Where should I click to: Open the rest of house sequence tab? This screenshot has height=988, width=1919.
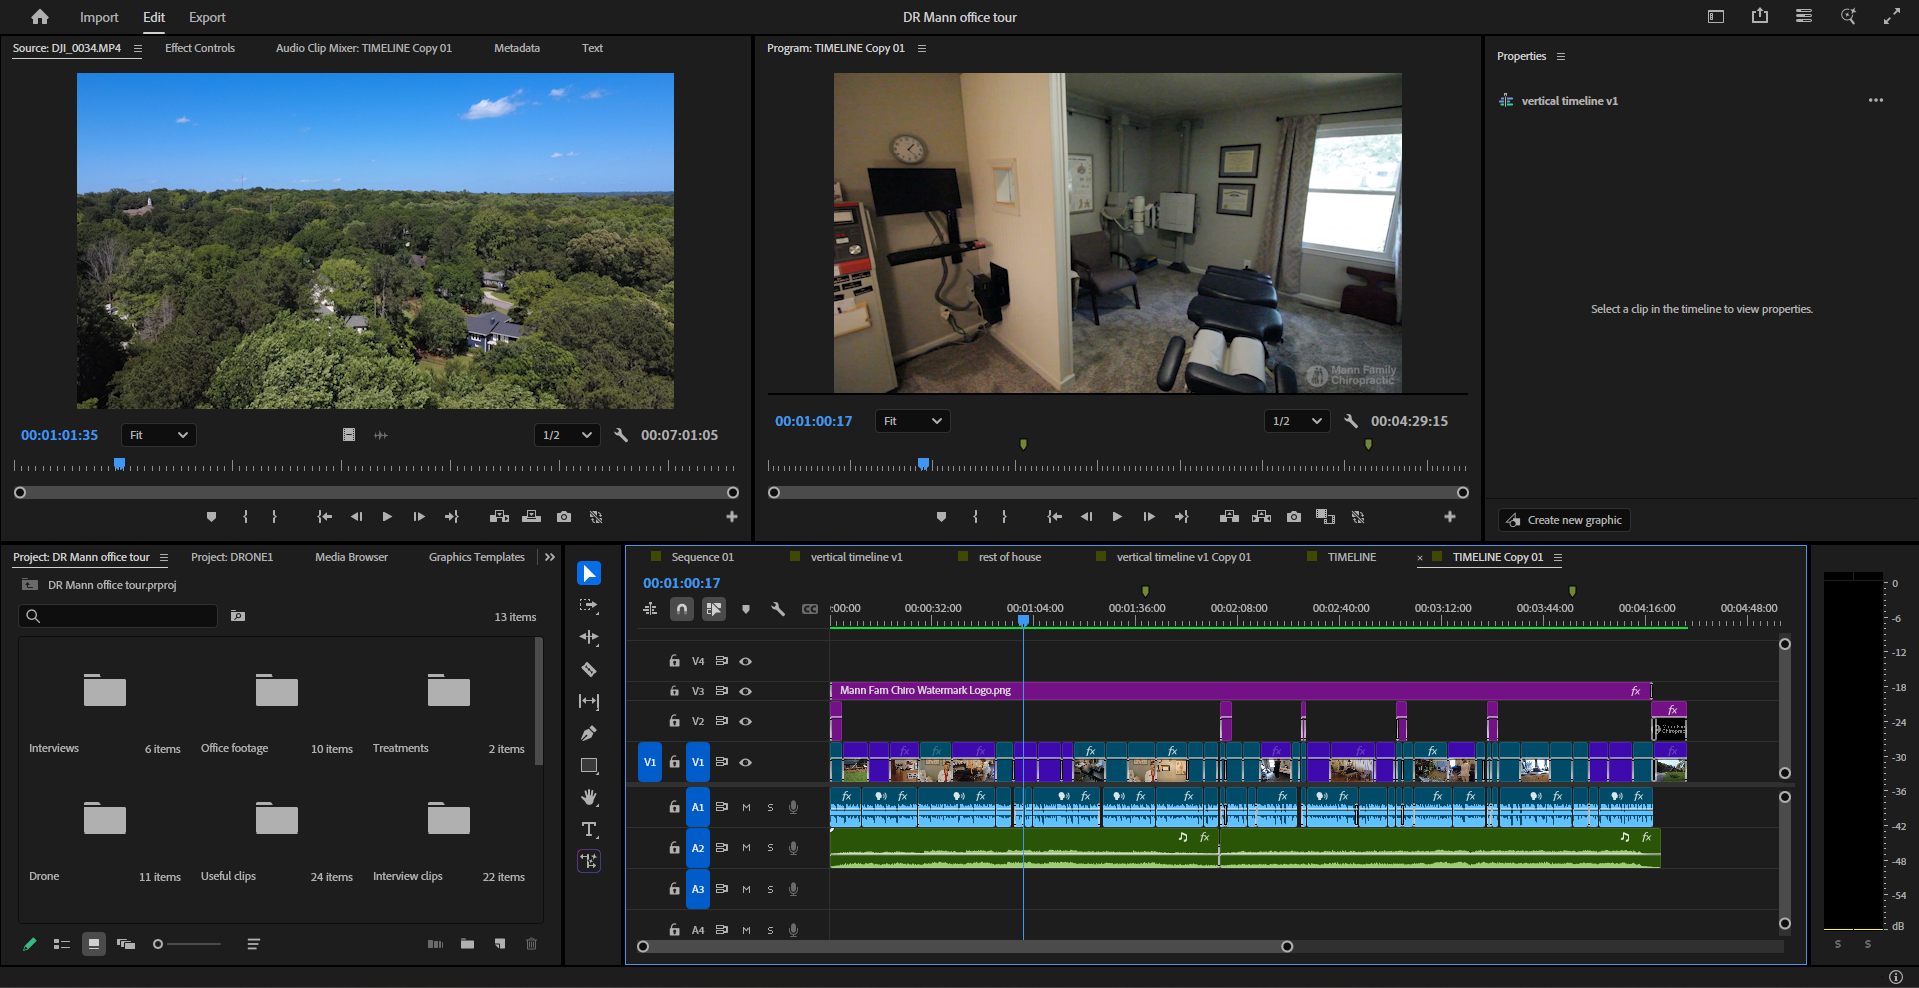click(x=1010, y=557)
